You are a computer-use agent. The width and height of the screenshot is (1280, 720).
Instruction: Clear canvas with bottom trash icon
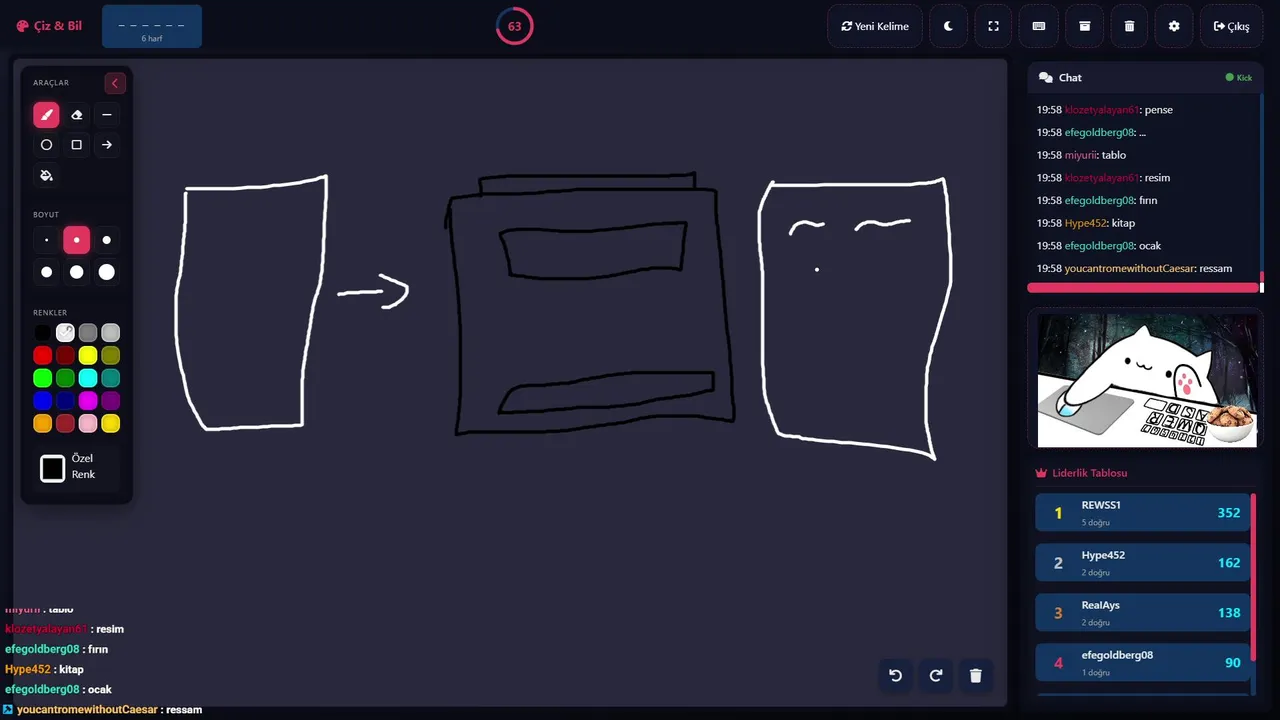point(976,675)
